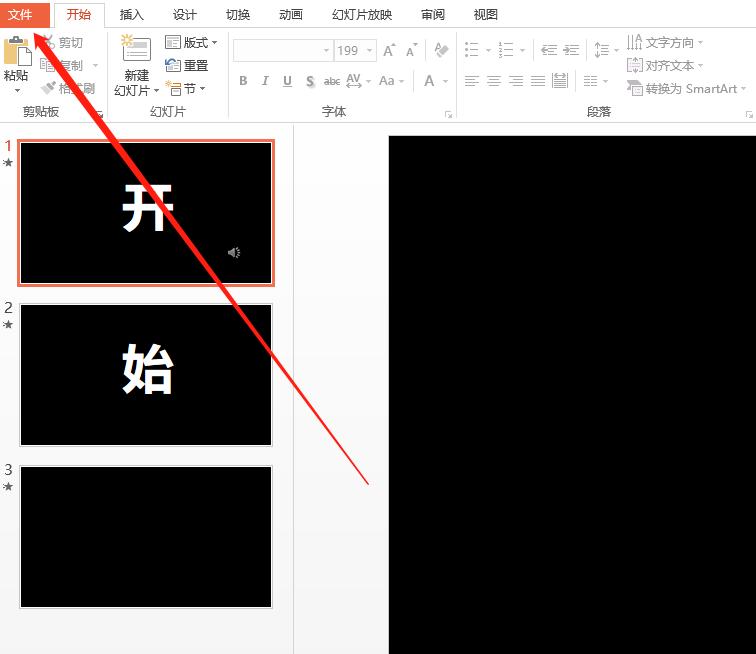Toggle align text left
The width and height of the screenshot is (756, 654).
click(472, 81)
